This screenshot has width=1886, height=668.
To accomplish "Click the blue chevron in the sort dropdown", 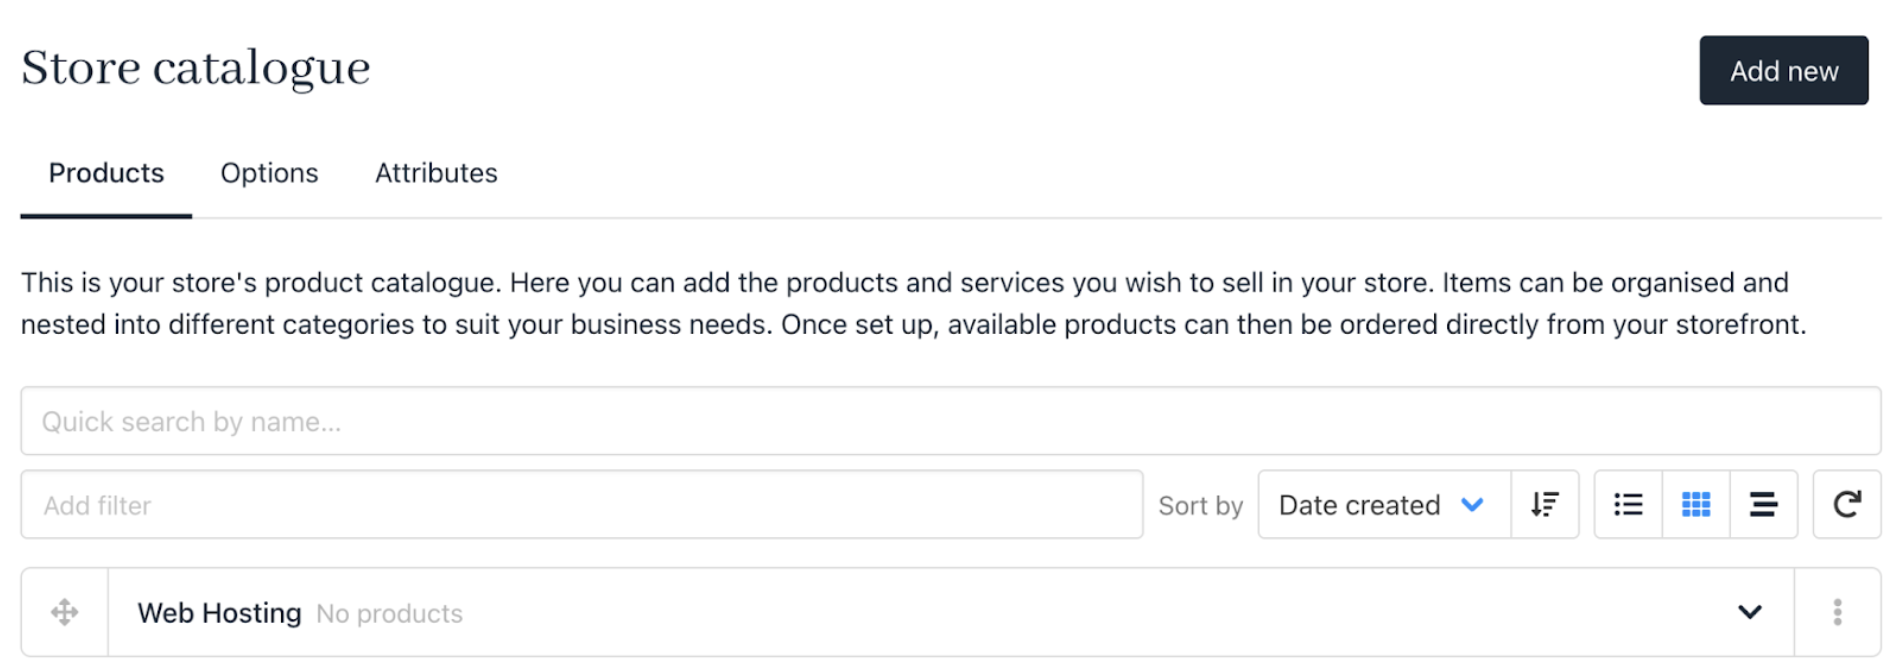I will click(1471, 505).
